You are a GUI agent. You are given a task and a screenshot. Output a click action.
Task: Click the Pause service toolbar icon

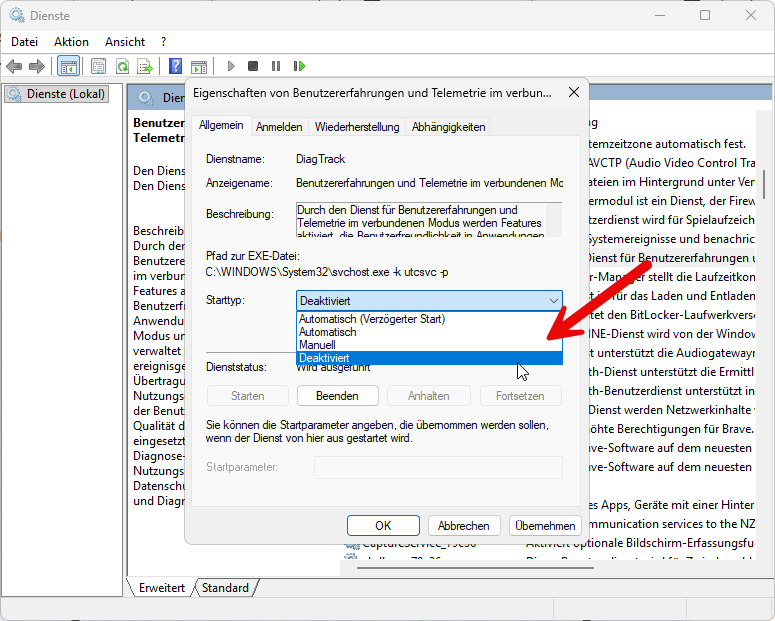point(275,66)
